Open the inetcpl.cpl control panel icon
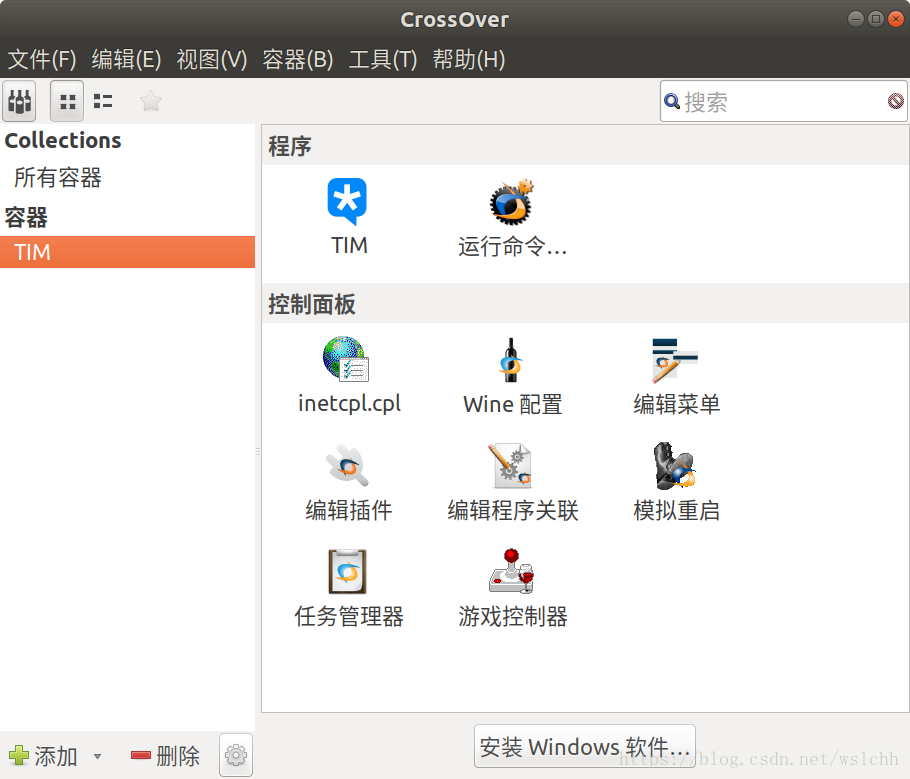This screenshot has width=910, height=779. click(x=346, y=359)
